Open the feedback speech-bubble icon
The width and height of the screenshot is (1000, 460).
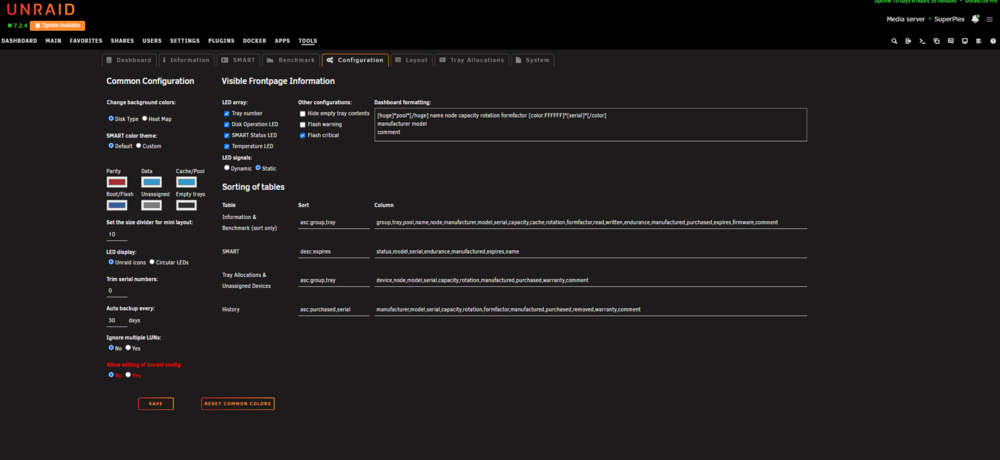coord(950,41)
